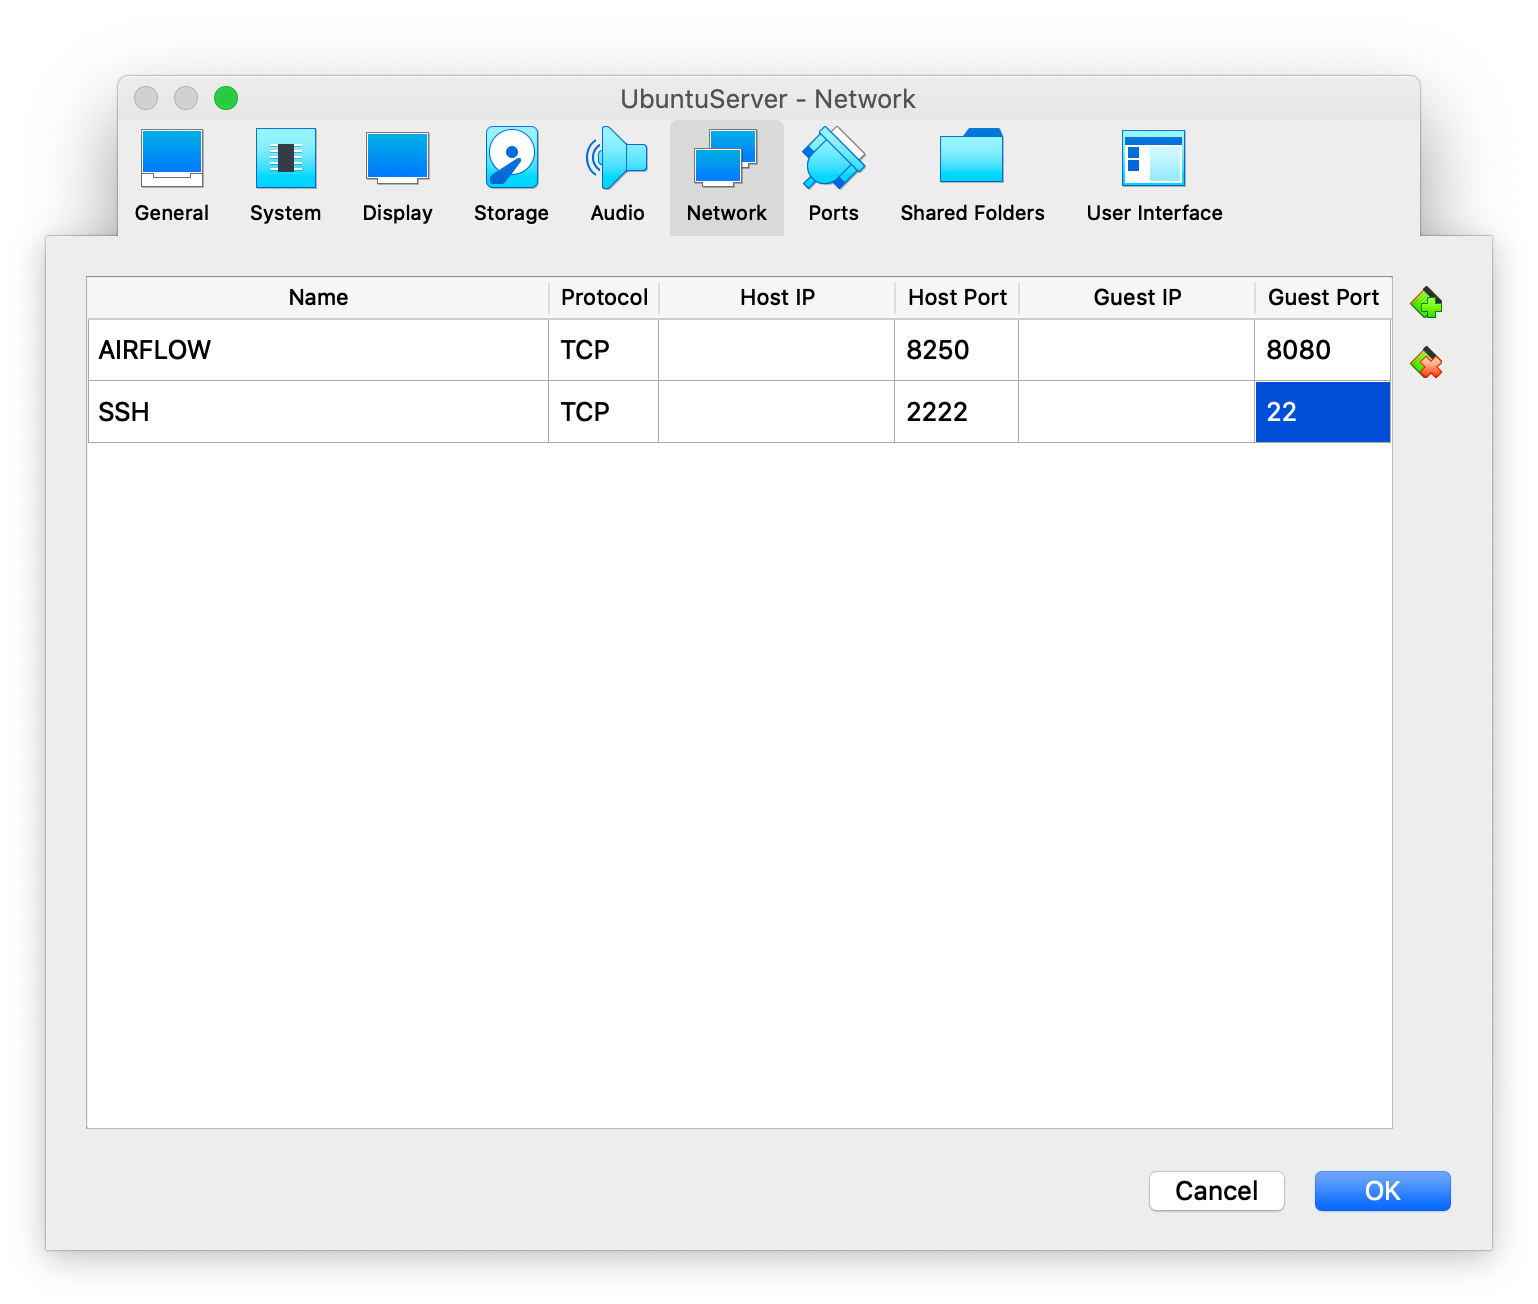Image resolution: width=1538 pixels, height=1304 pixels.
Task: Click the Guest Port column header
Action: [1323, 298]
